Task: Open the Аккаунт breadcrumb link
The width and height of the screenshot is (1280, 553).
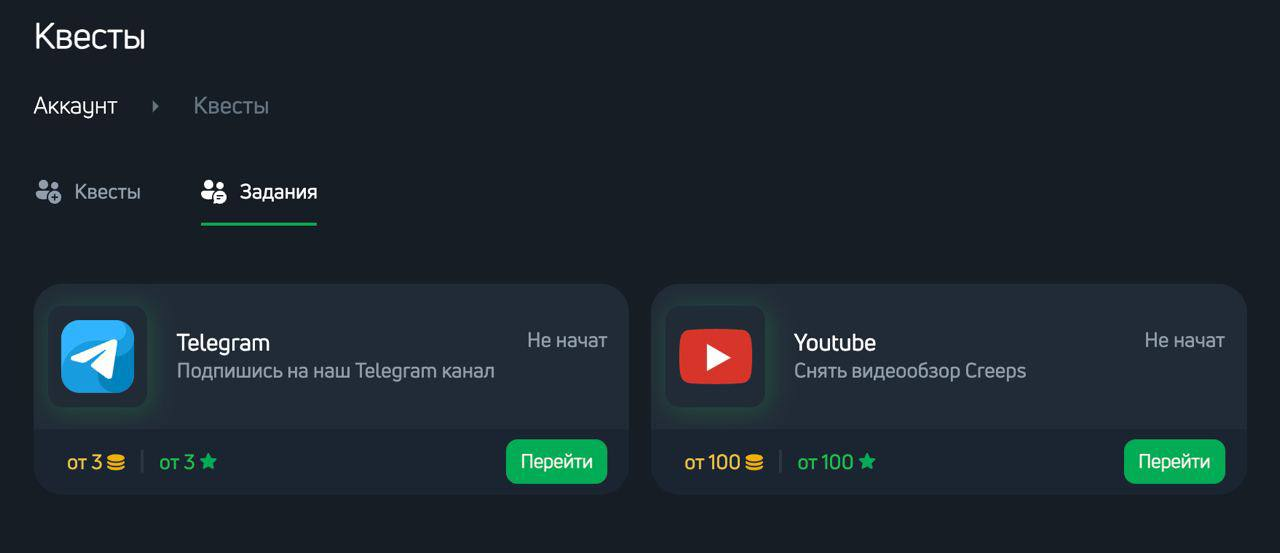Action: coord(75,106)
